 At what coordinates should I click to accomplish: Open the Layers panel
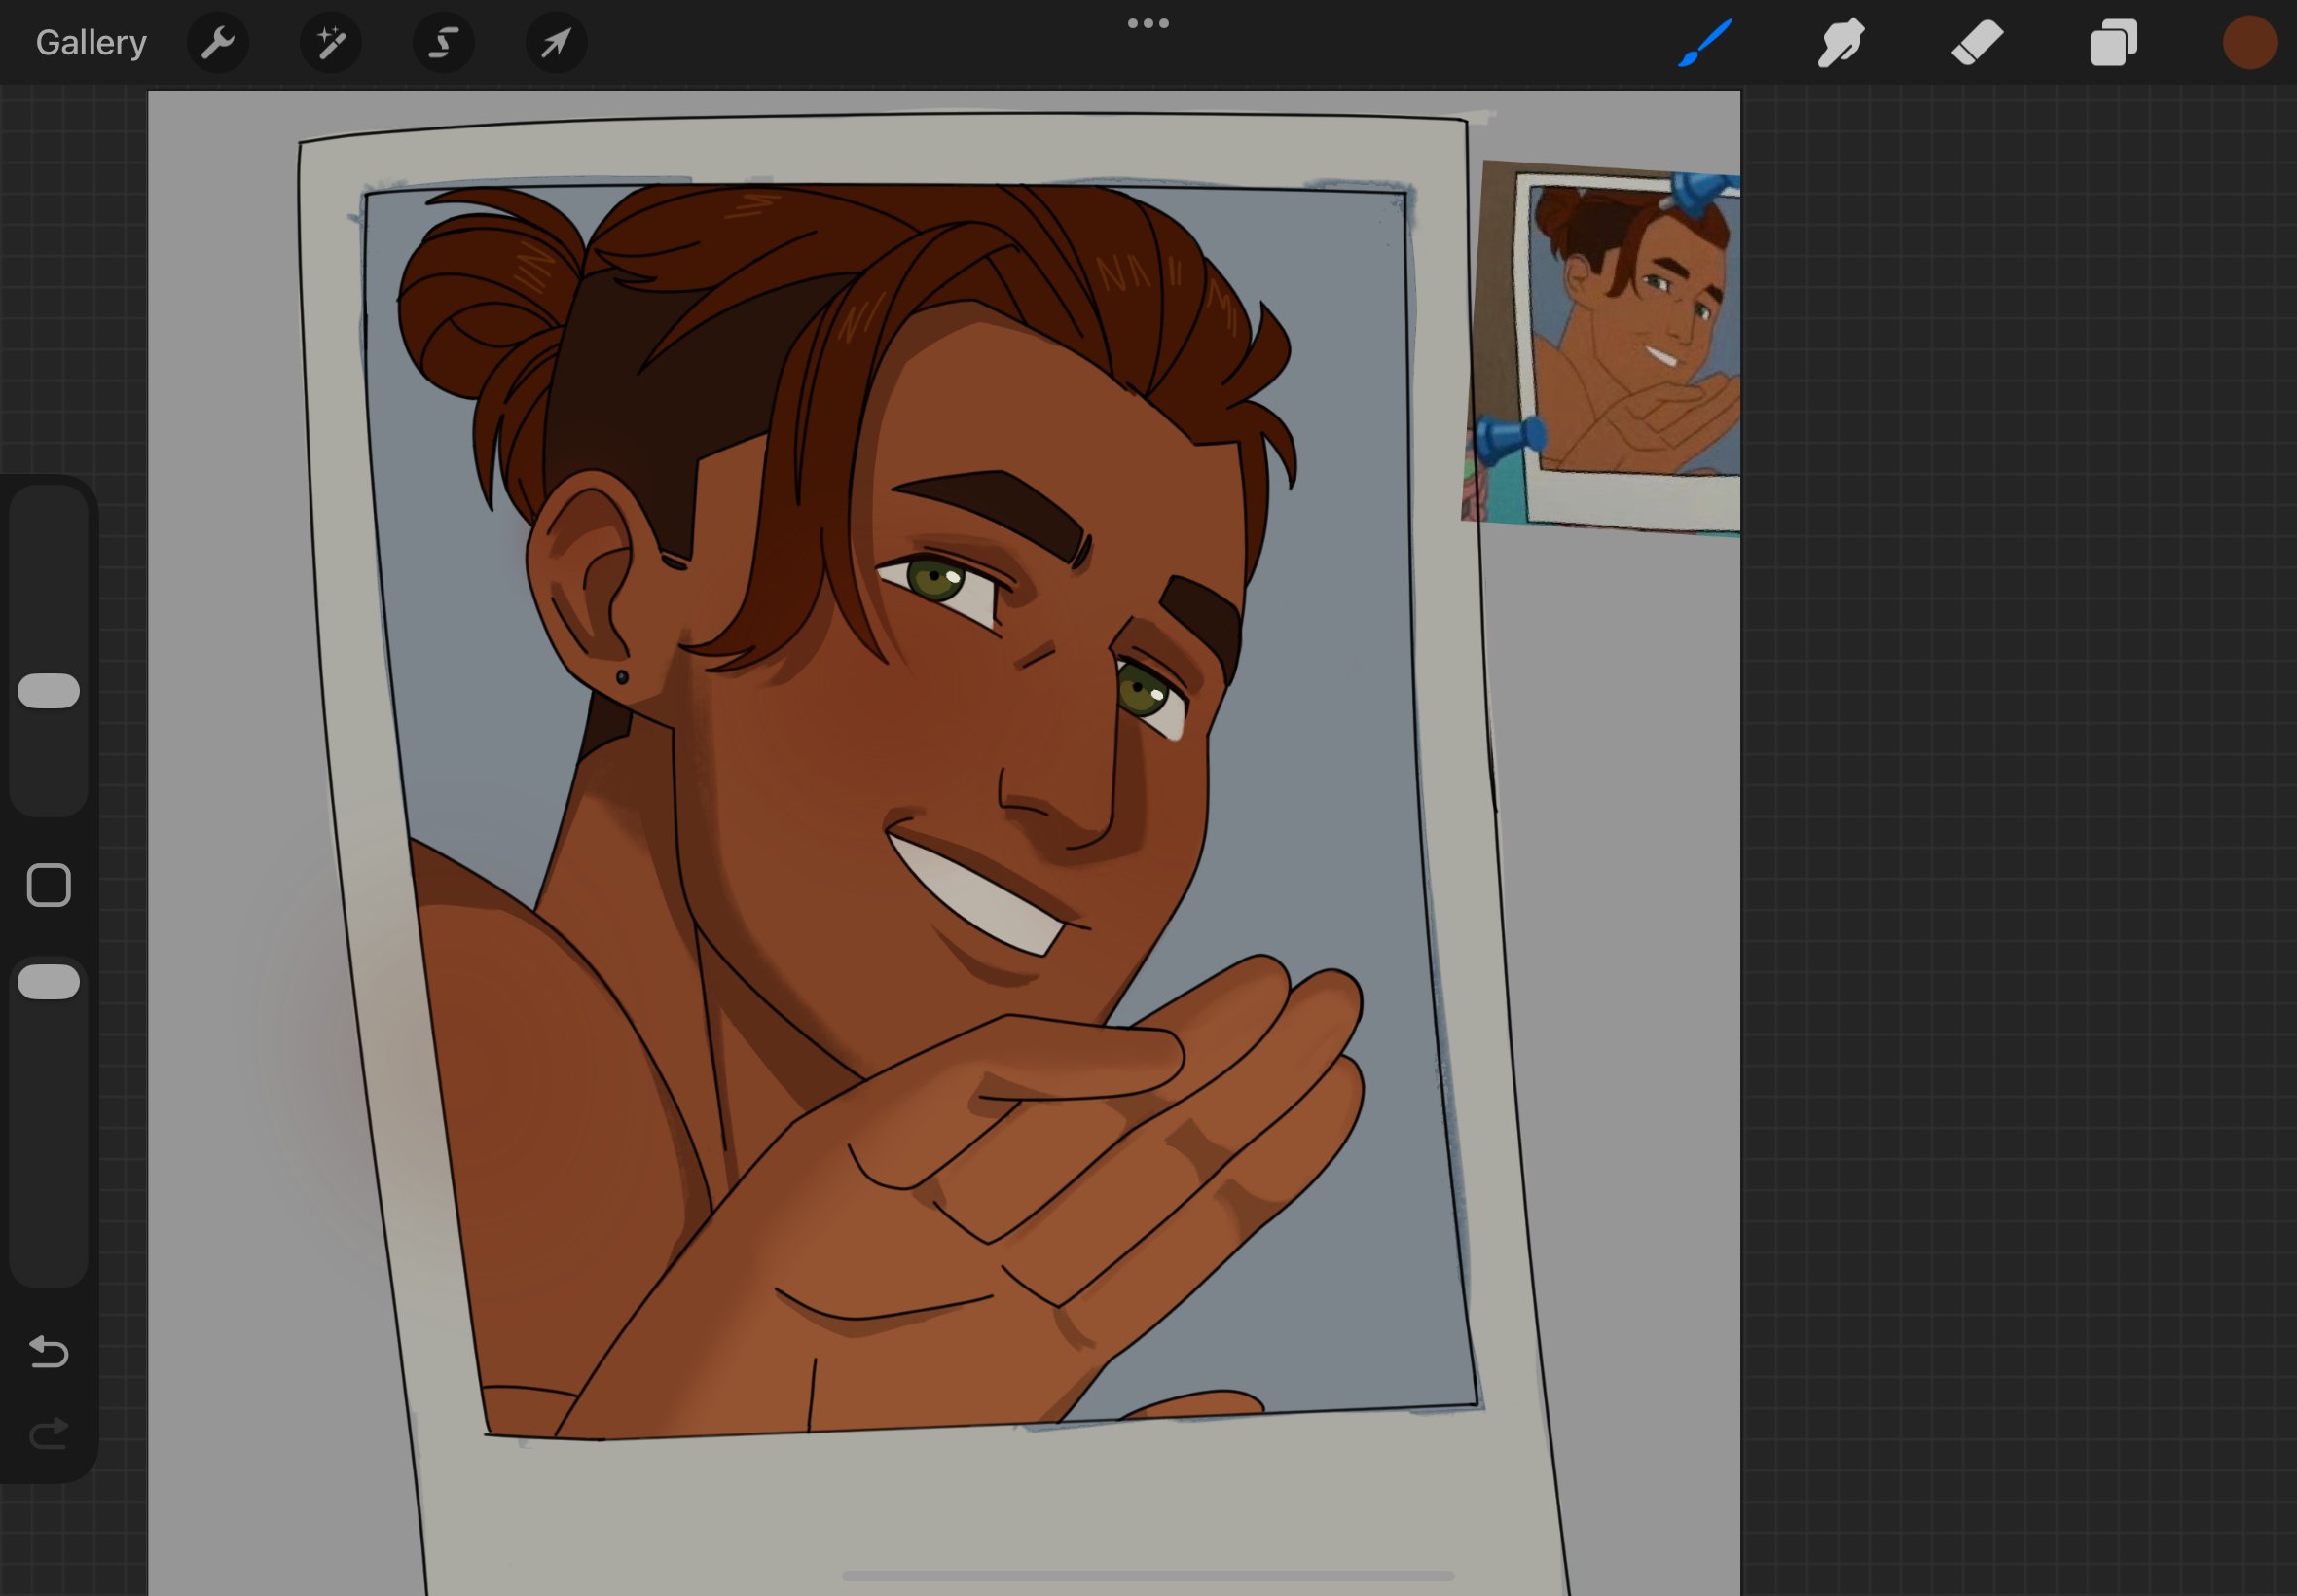[x=2113, y=43]
